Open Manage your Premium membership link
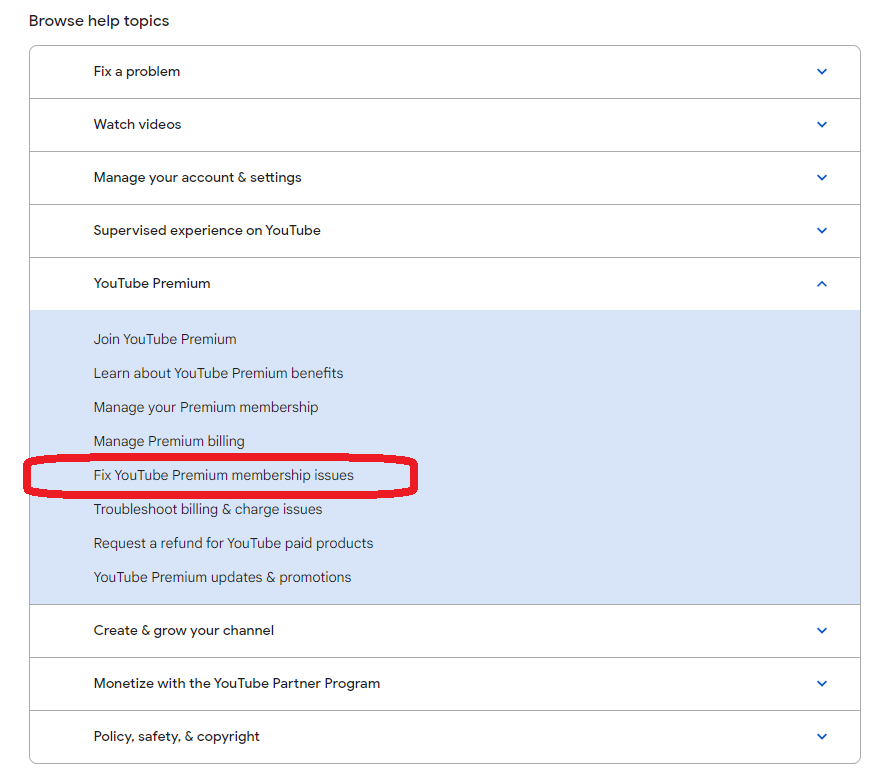This screenshot has height=778, width=875. tap(206, 407)
